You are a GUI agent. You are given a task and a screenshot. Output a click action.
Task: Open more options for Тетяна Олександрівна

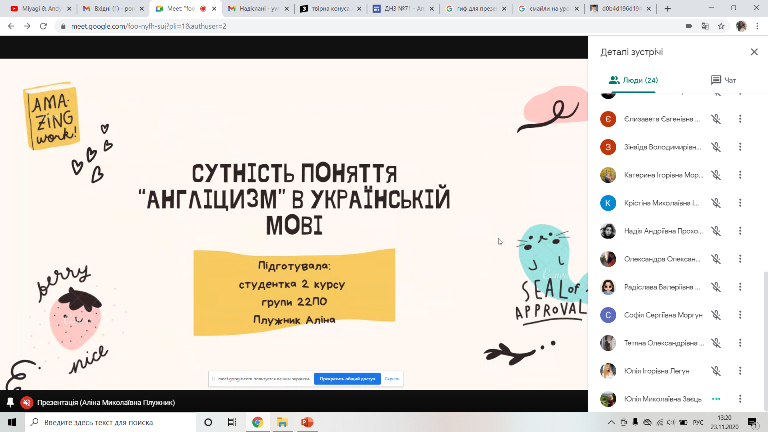click(740, 342)
